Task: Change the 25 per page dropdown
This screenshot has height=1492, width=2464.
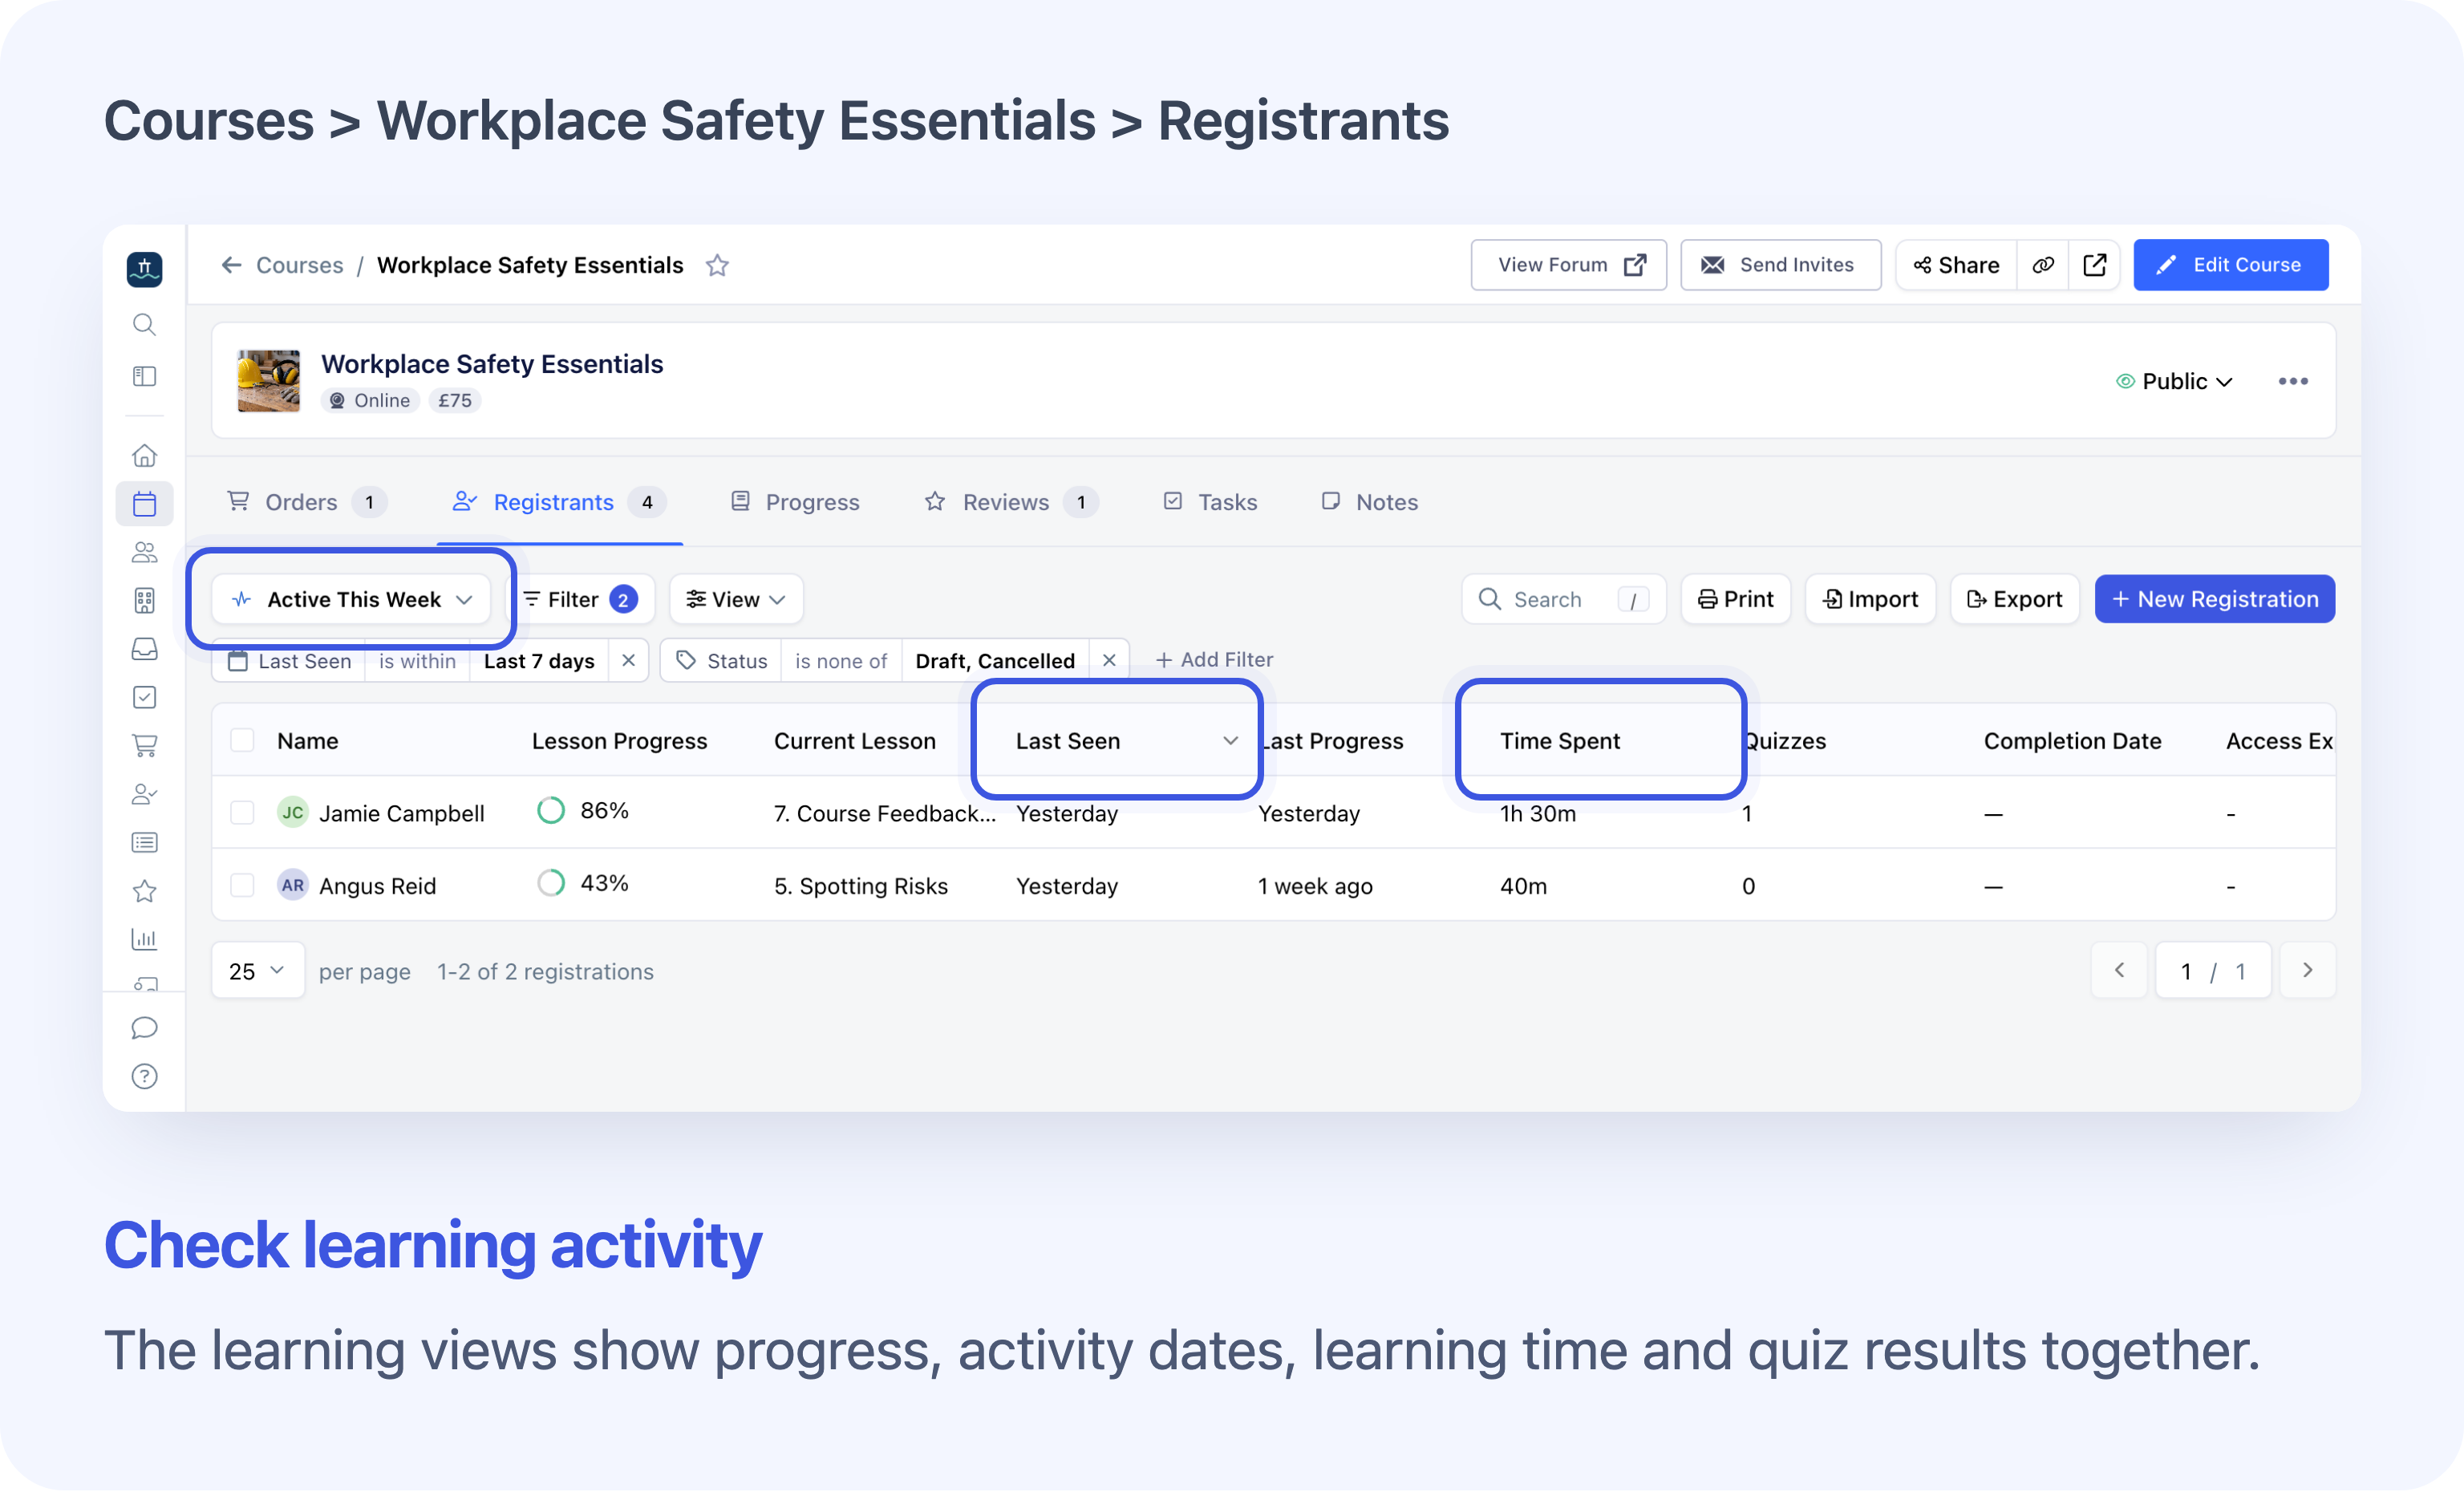Action: coord(257,970)
